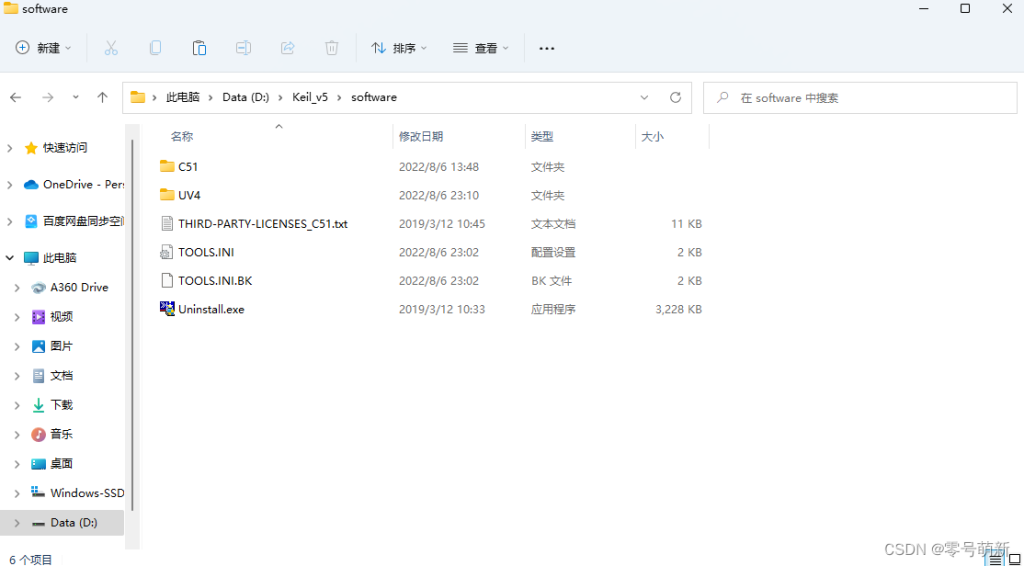Screen dimensions: 1024x566
Task: Click Data (D:) in address breadcrumb
Action: [246, 97]
